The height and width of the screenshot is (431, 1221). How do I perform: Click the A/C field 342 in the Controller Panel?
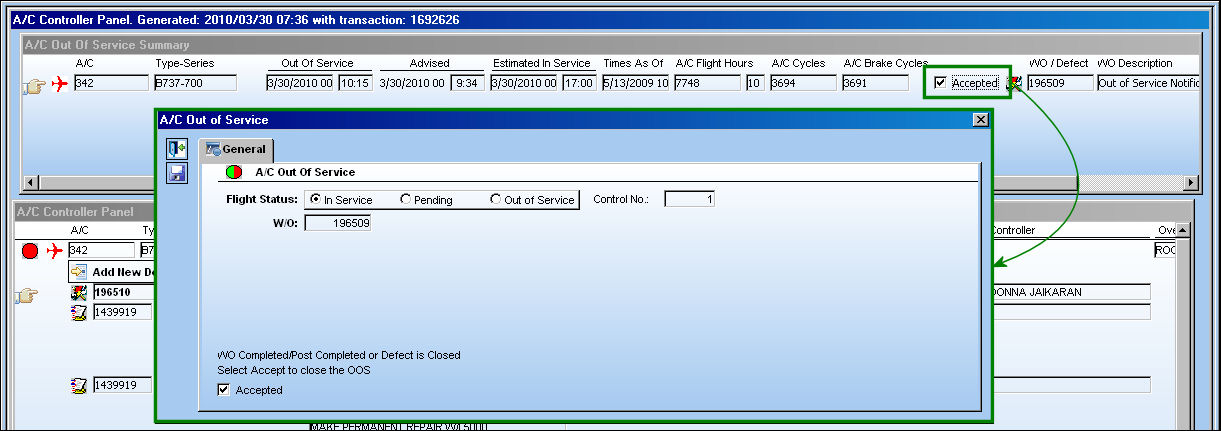pyautogui.click(x=101, y=250)
